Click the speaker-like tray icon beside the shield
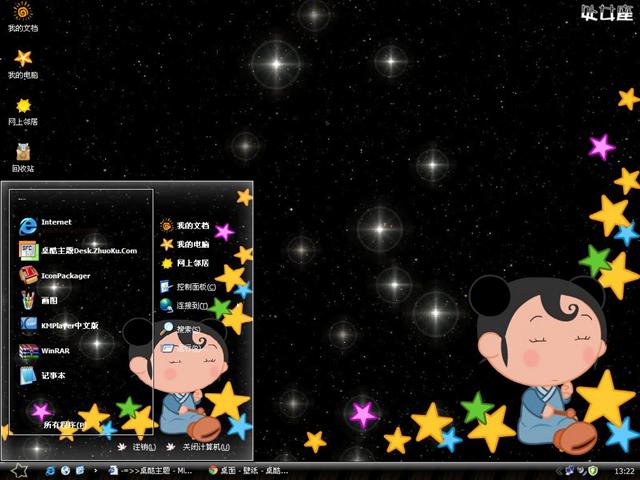The image size is (640, 480). click(x=581, y=471)
